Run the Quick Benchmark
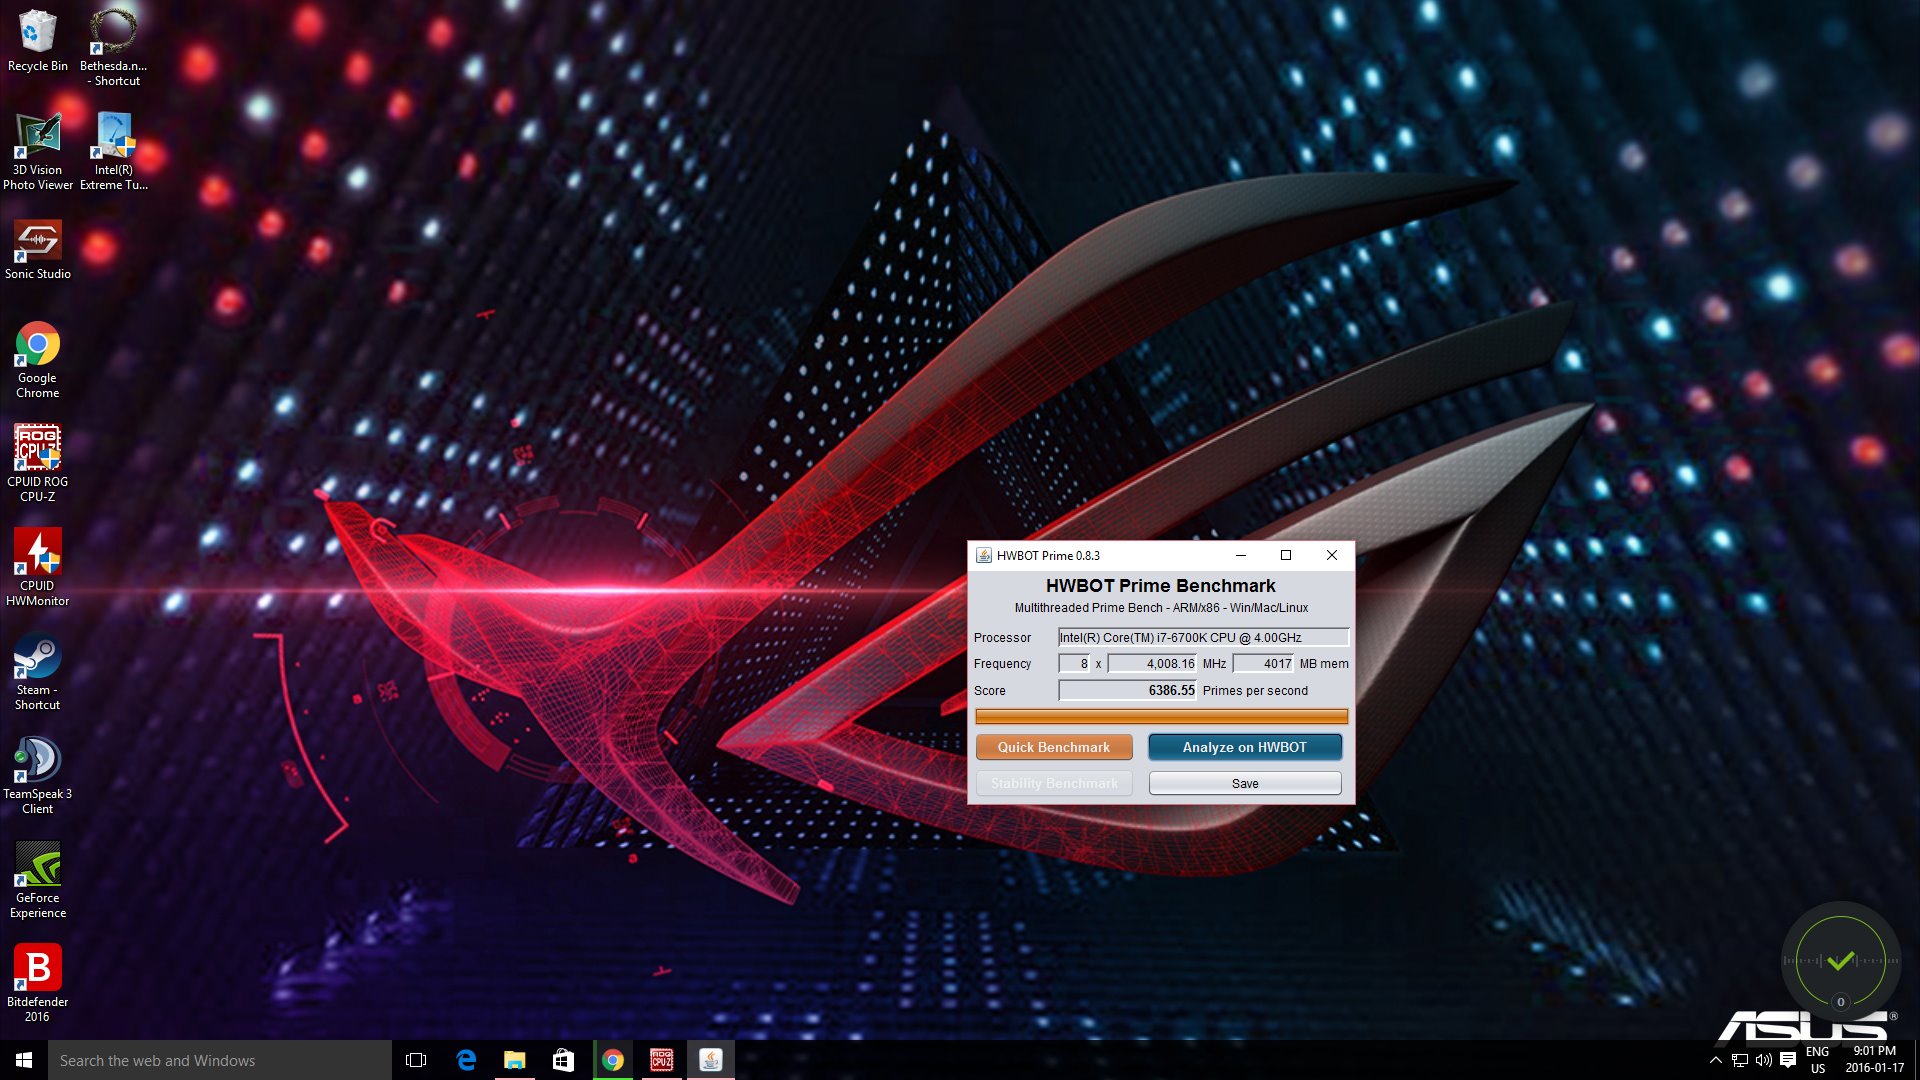Image resolution: width=1920 pixels, height=1080 pixels. 1054,747
